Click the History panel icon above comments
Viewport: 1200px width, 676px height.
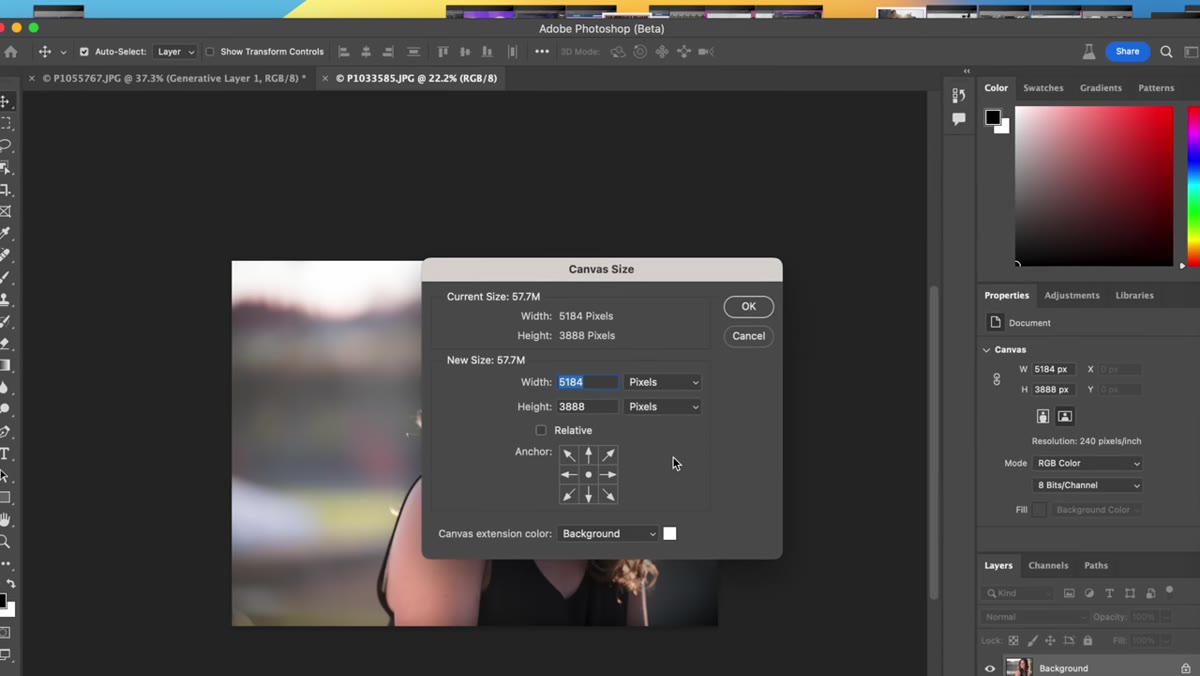click(959, 95)
